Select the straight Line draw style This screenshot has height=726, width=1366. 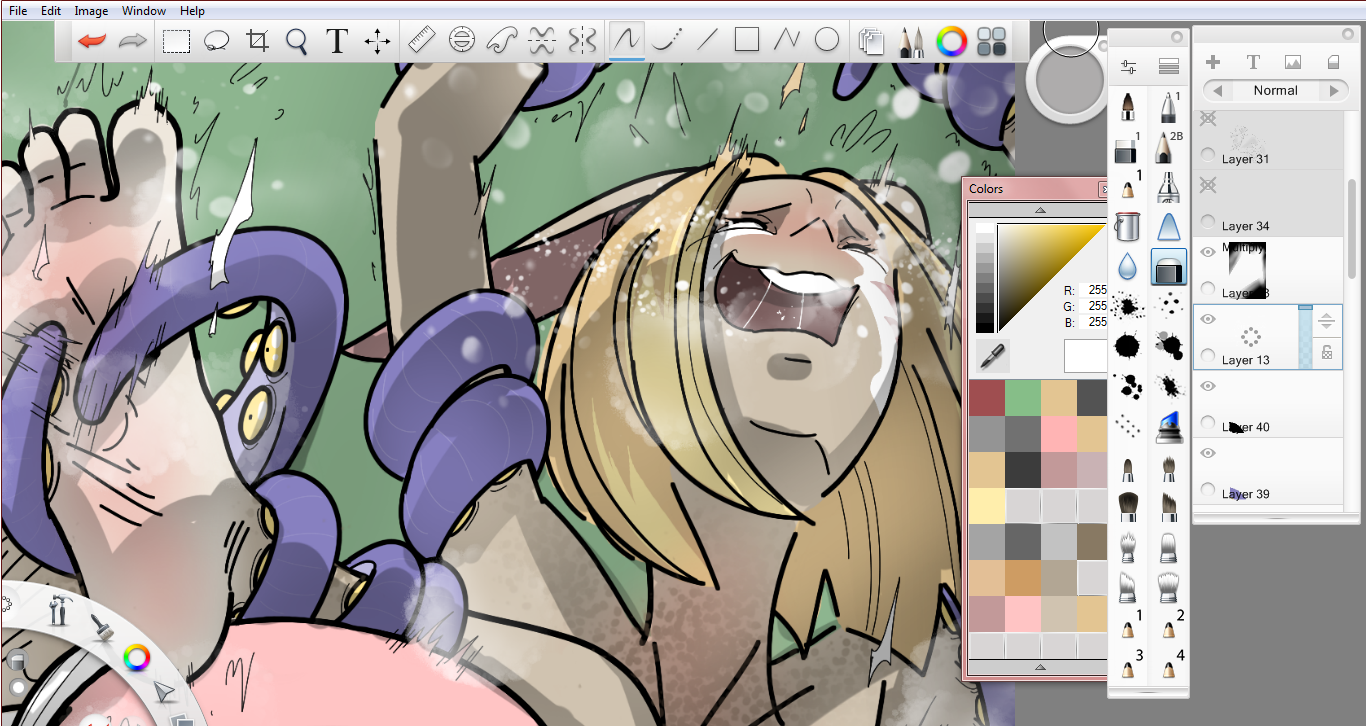click(x=707, y=41)
